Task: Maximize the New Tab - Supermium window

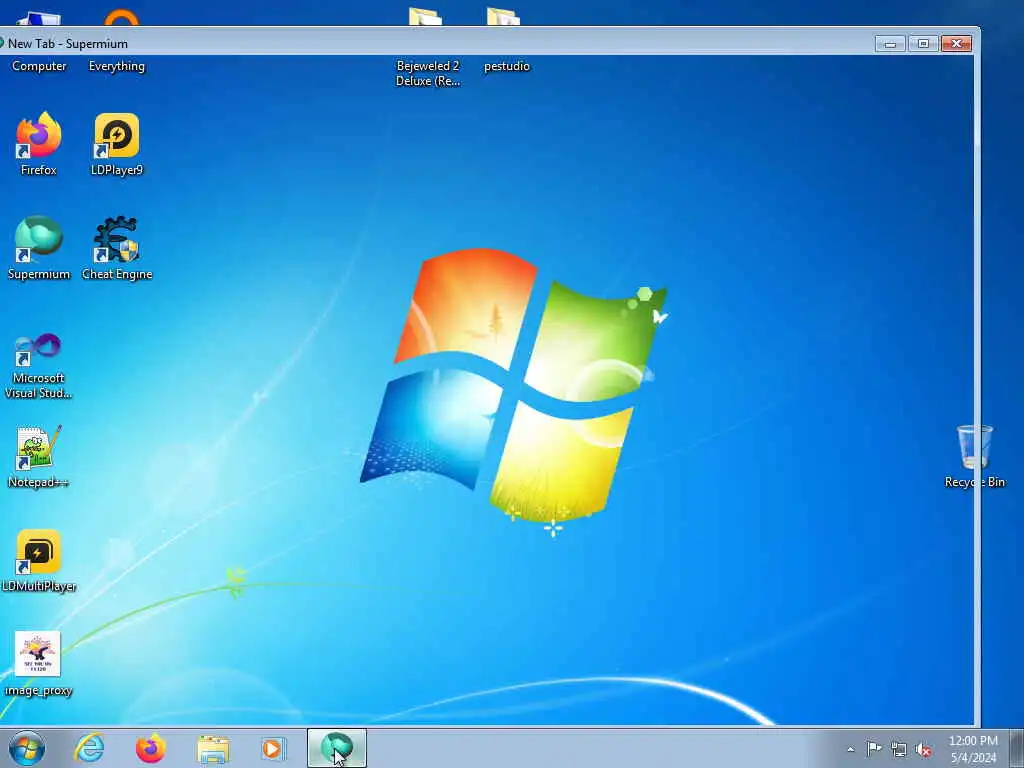Action: tap(923, 44)
